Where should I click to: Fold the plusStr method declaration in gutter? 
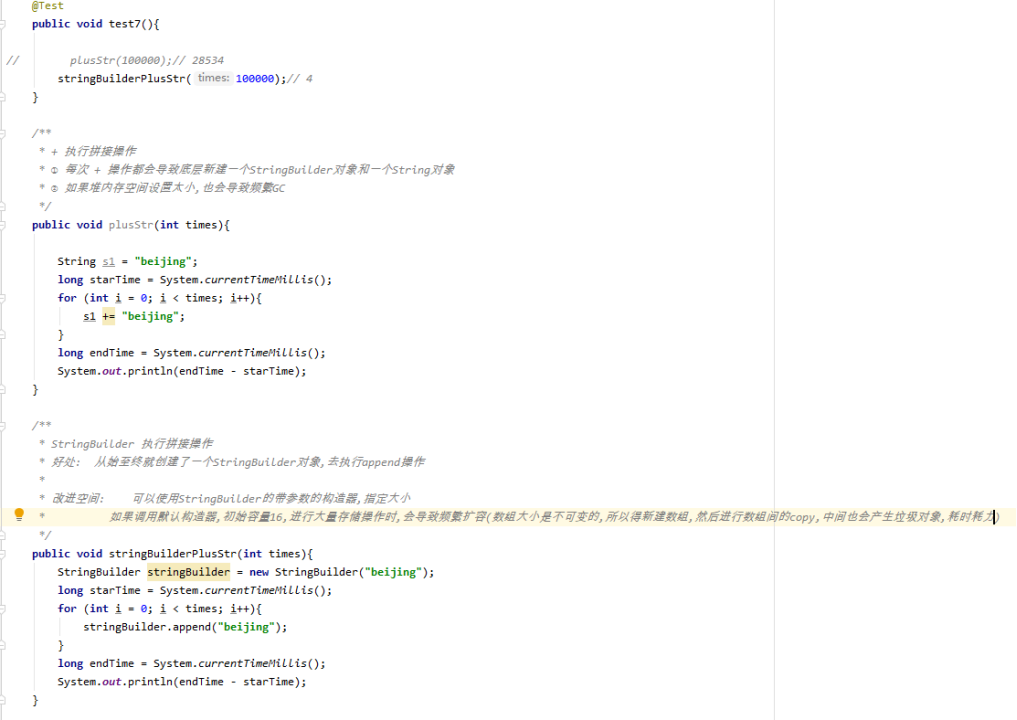click(3, 225)
